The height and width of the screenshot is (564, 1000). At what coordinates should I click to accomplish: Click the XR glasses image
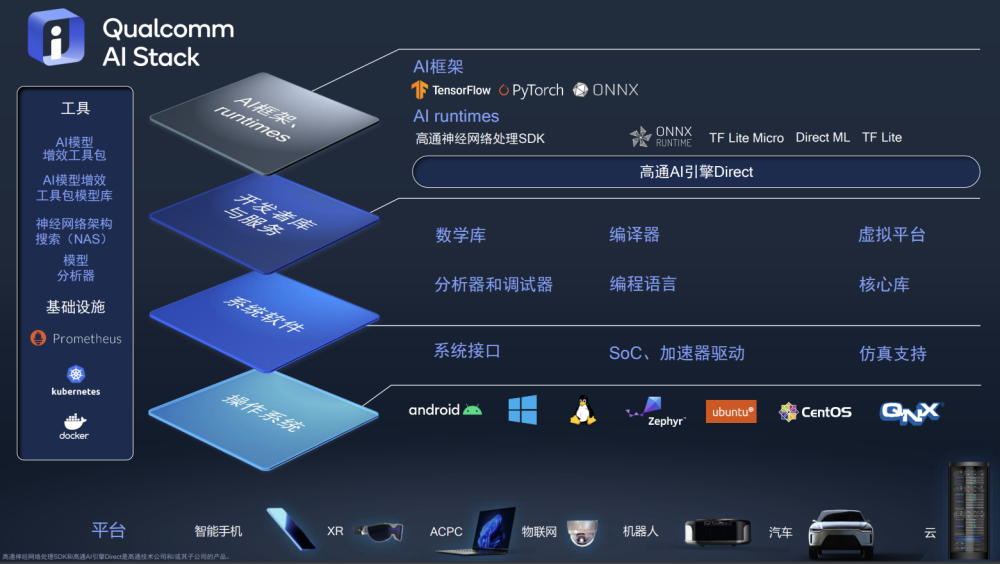(379, 531)
